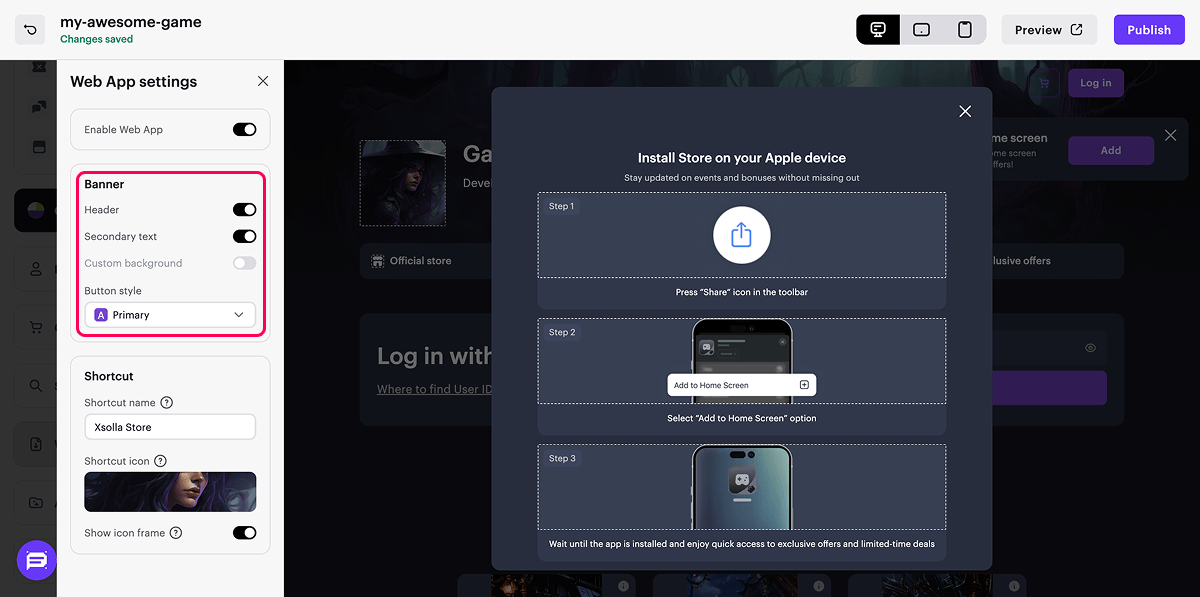Viewport: 1200px width, 597px height.
Task: Click the 'Install Store on your Apple device' heading
Action: tap(742, 158)
